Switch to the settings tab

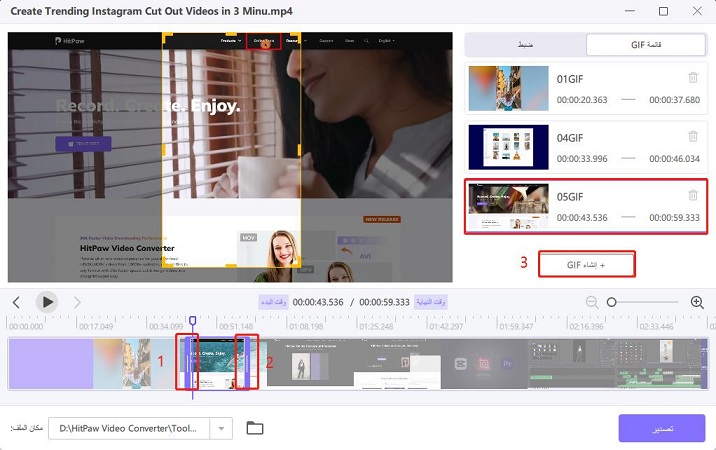(x=526, y=45)
